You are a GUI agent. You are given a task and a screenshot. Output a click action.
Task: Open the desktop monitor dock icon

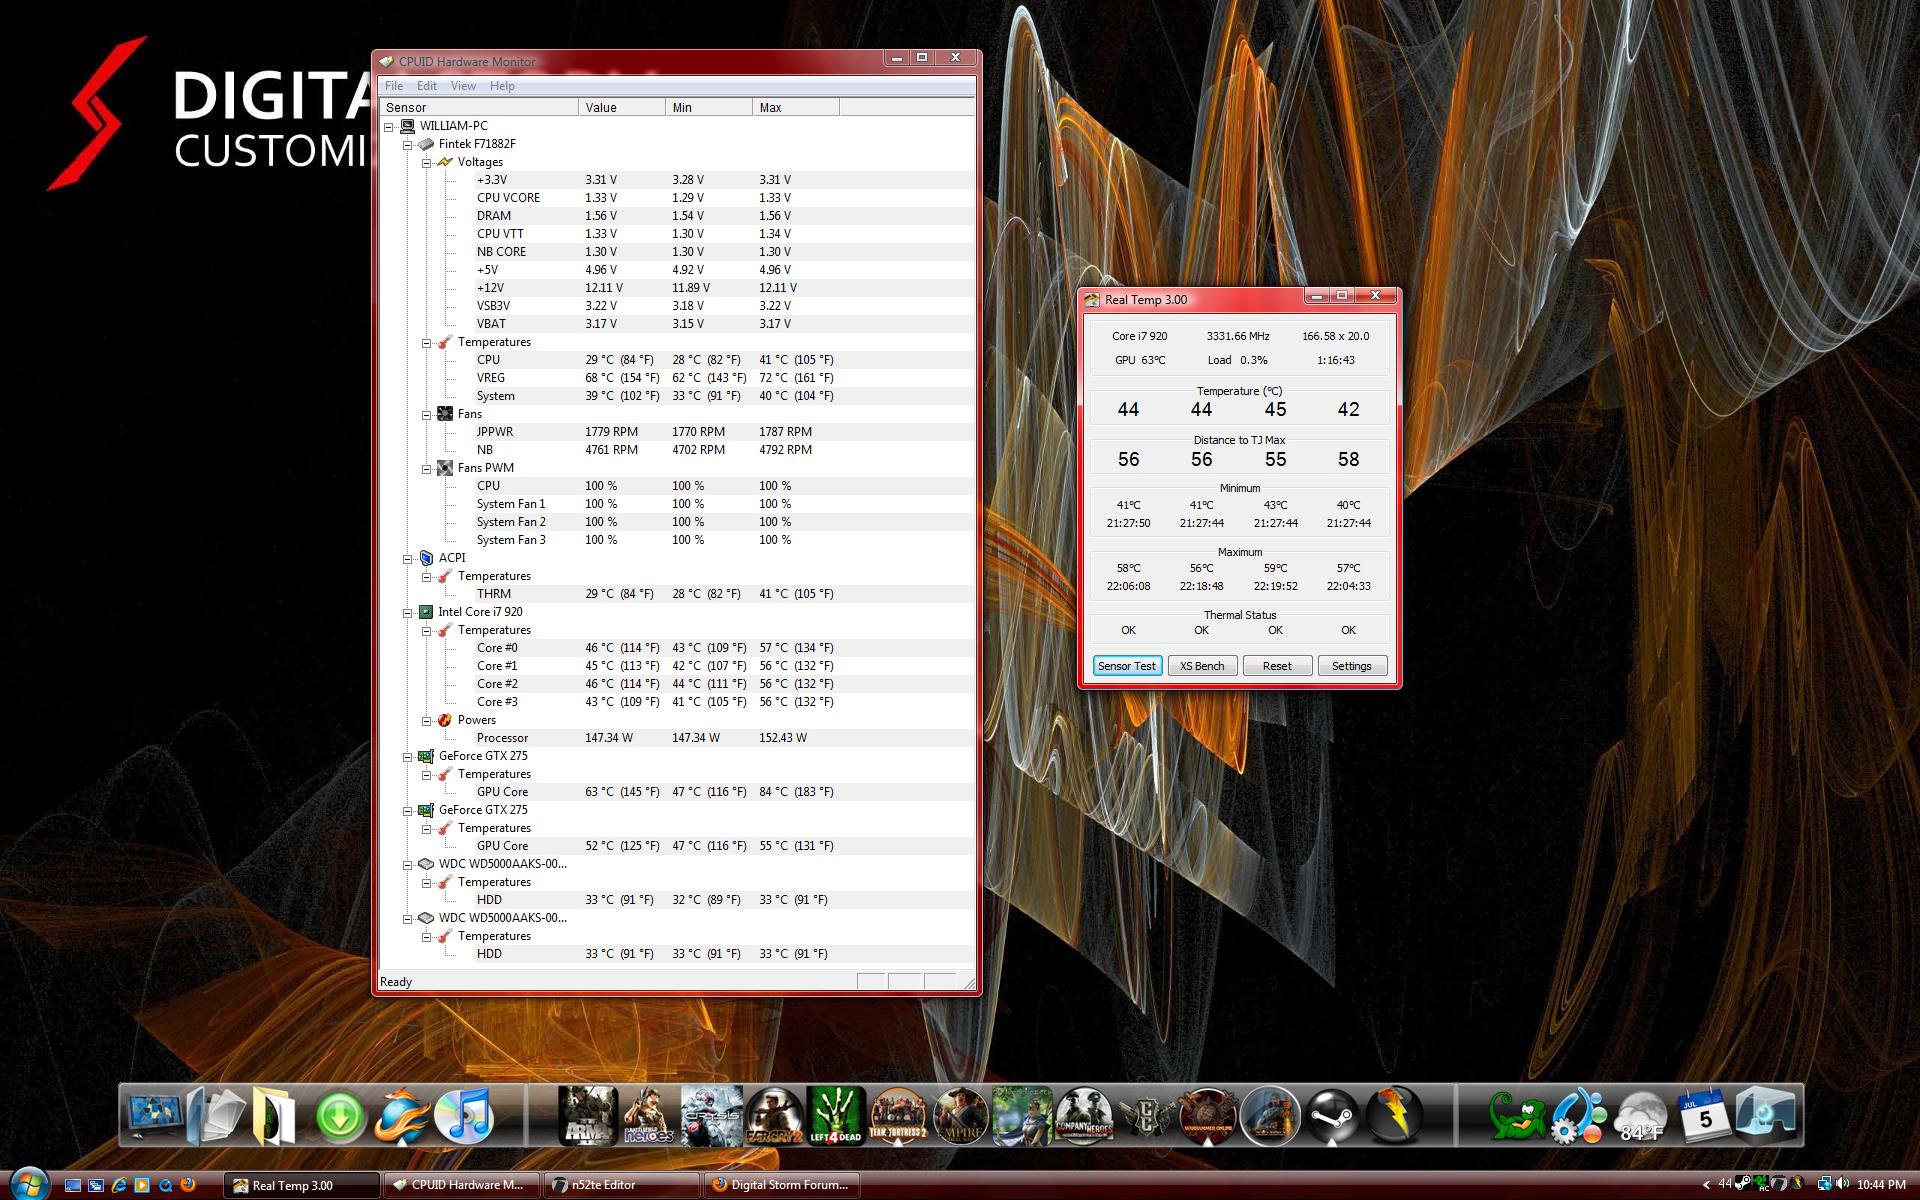coord(156,1115)
